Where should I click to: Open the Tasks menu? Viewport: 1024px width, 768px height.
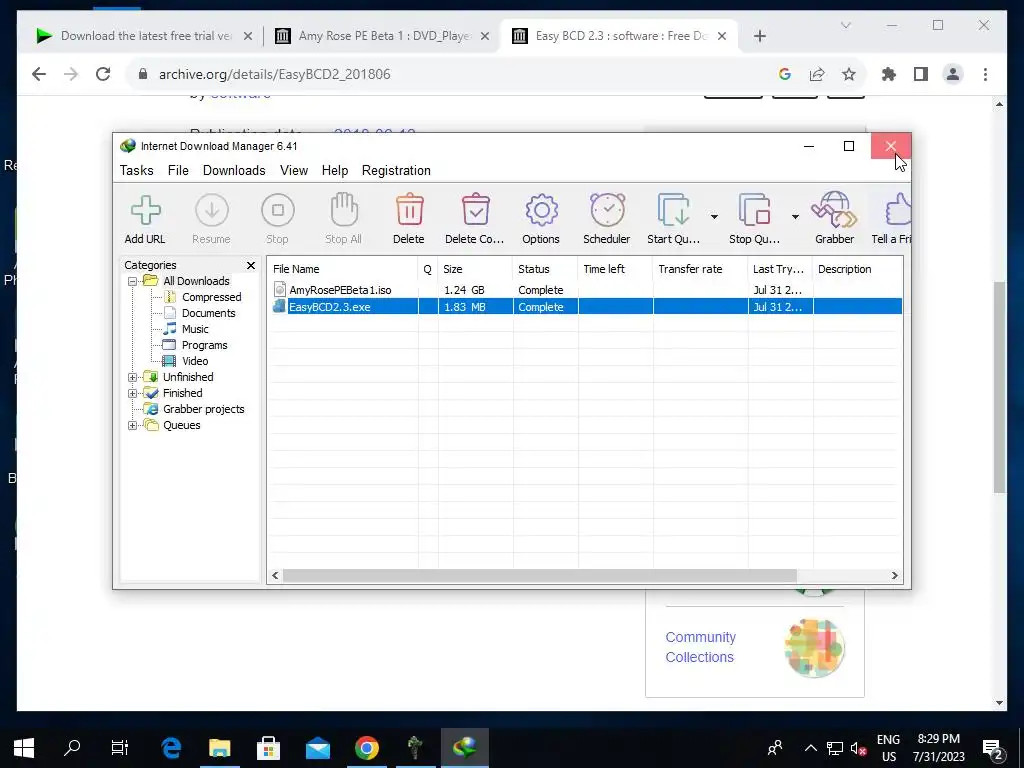pyautogui.click(x=136, y=170)
